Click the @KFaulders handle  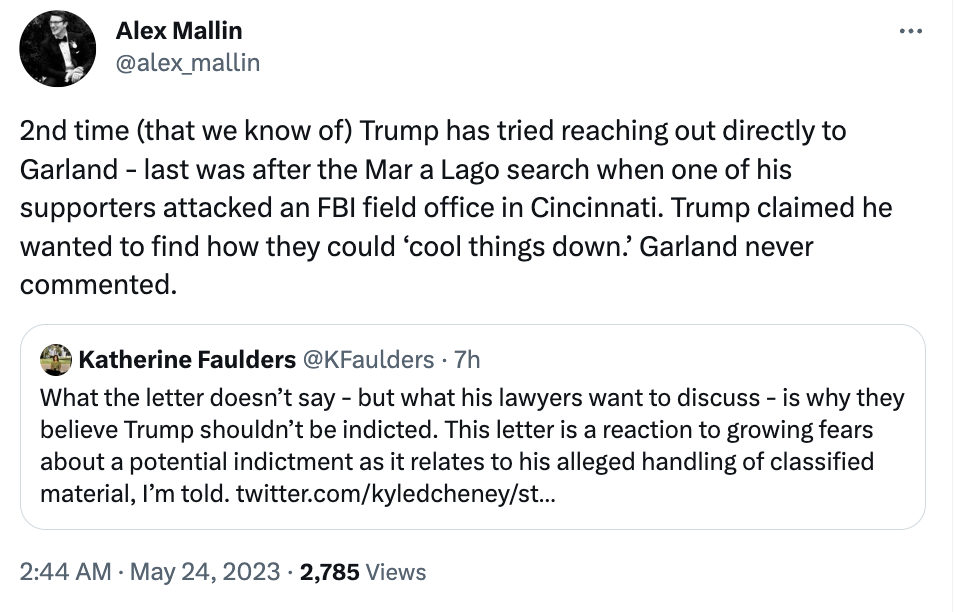pos(369,359)
